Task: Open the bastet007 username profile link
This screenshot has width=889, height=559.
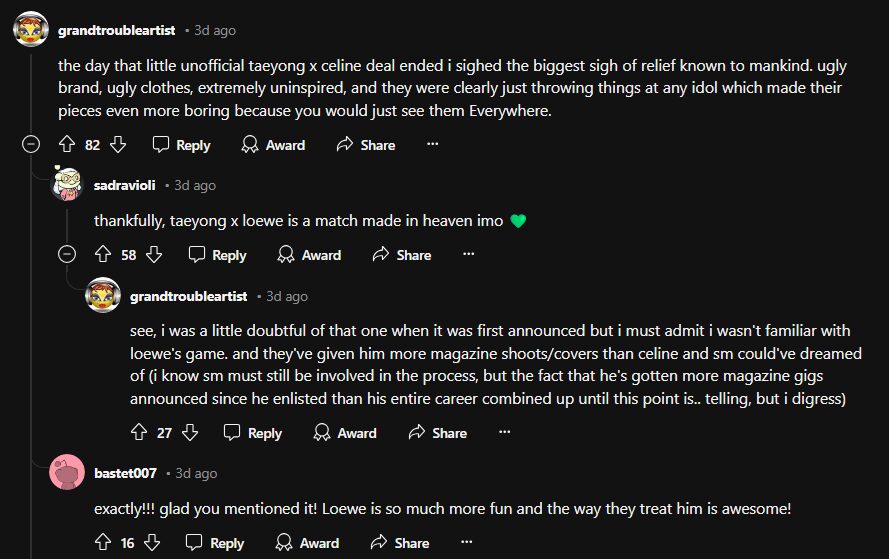Action: click(x=125, y=473)
